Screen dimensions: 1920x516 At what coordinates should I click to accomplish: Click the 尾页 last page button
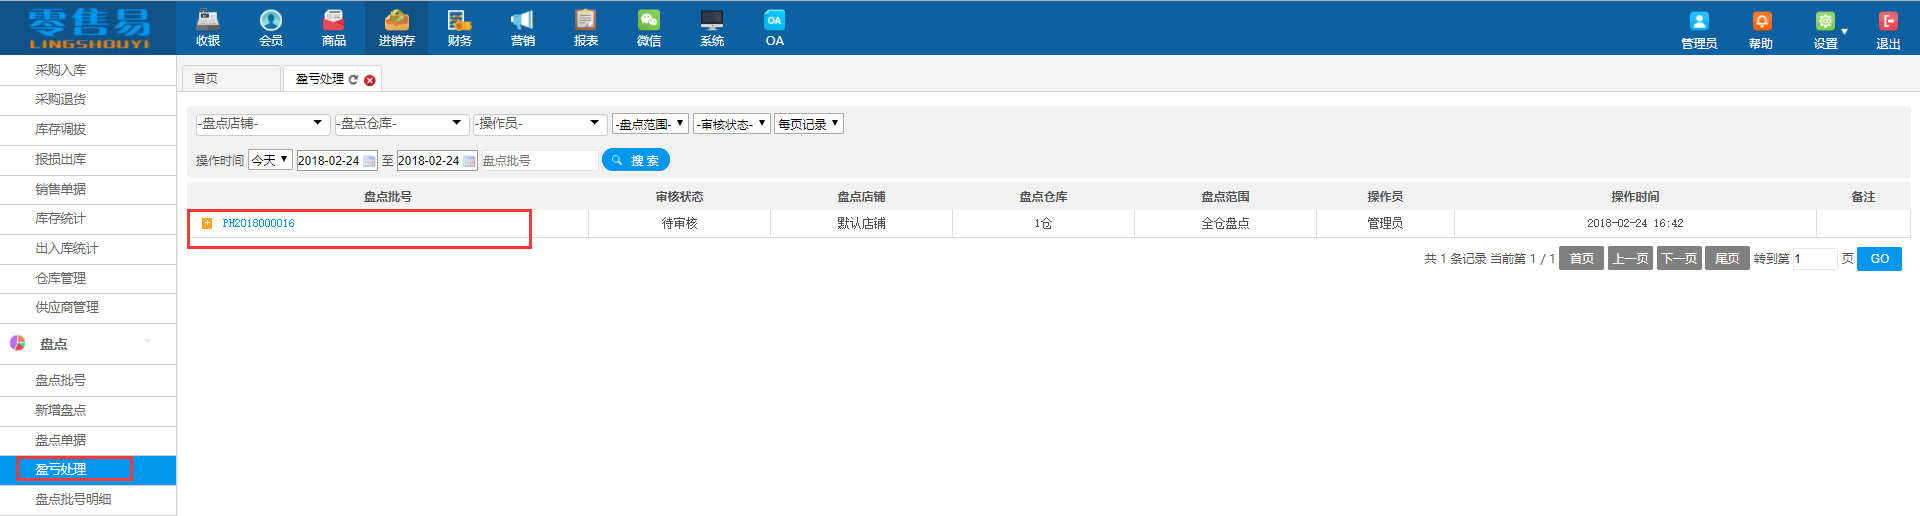coord(1727,258)
